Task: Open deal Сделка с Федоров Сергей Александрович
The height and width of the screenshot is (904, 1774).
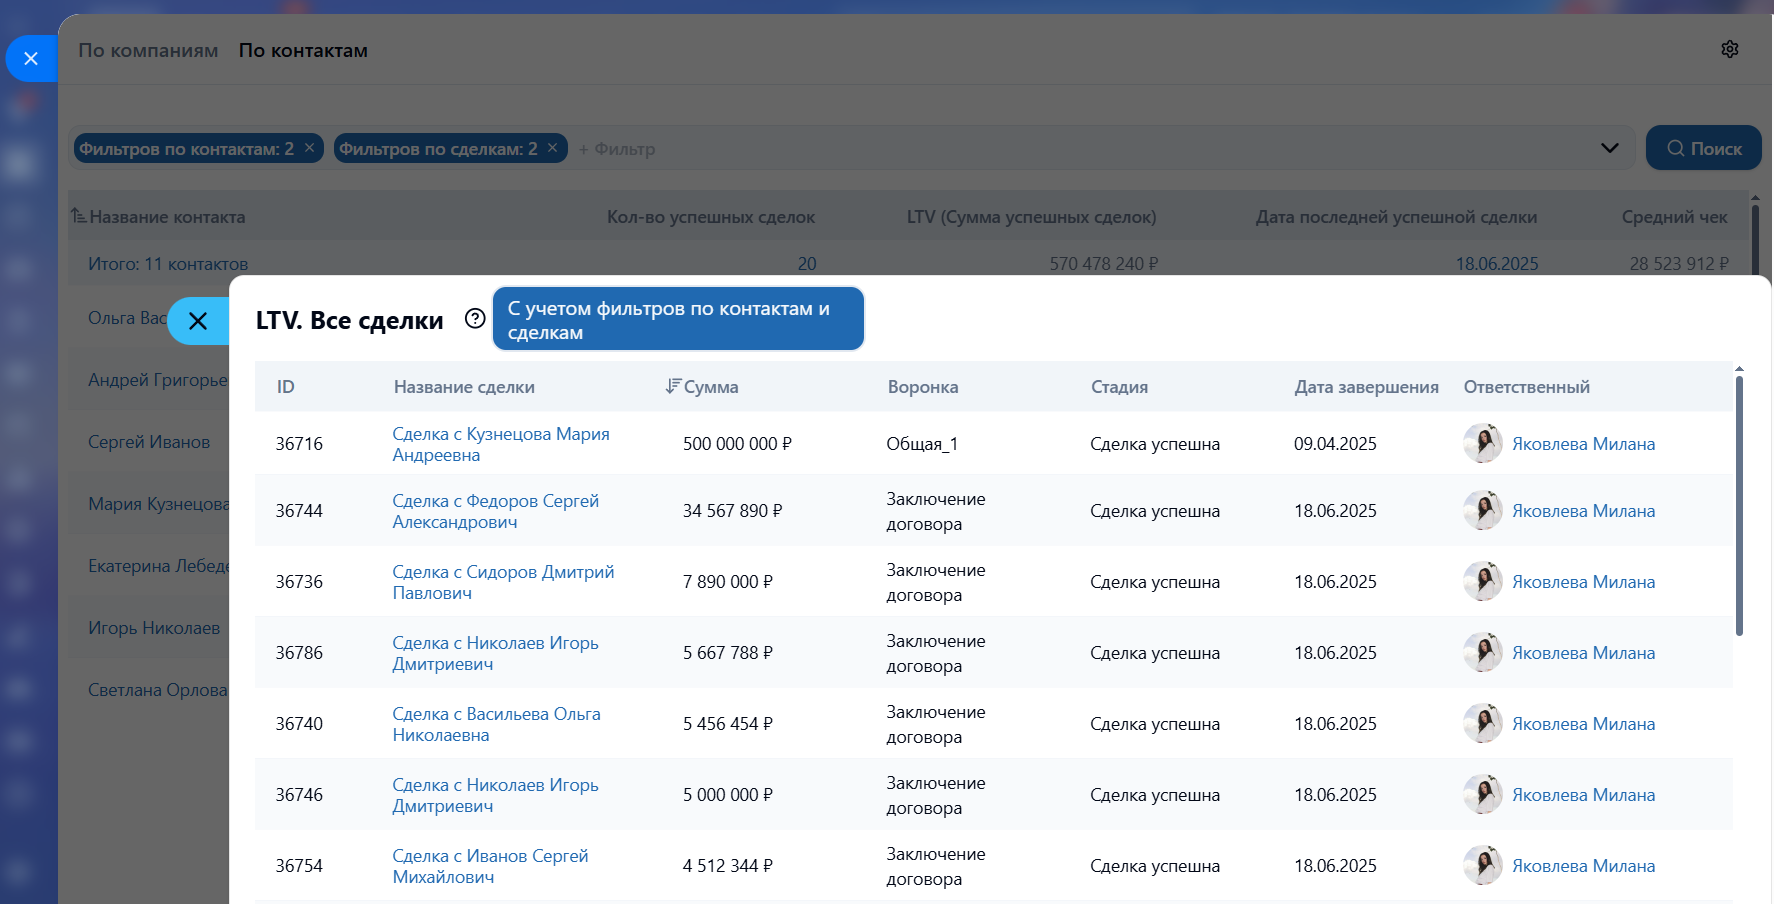Action: (495, 511)
